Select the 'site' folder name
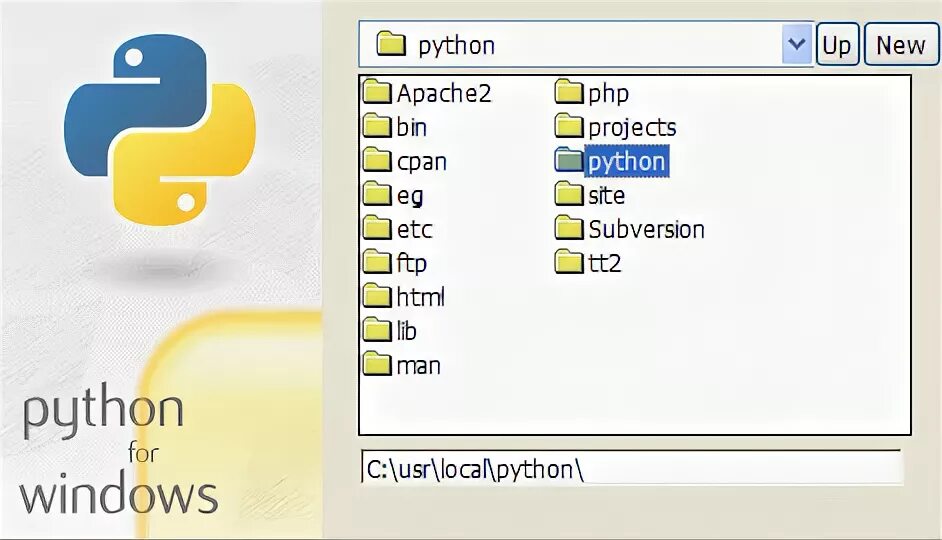 tap(606, 195)
